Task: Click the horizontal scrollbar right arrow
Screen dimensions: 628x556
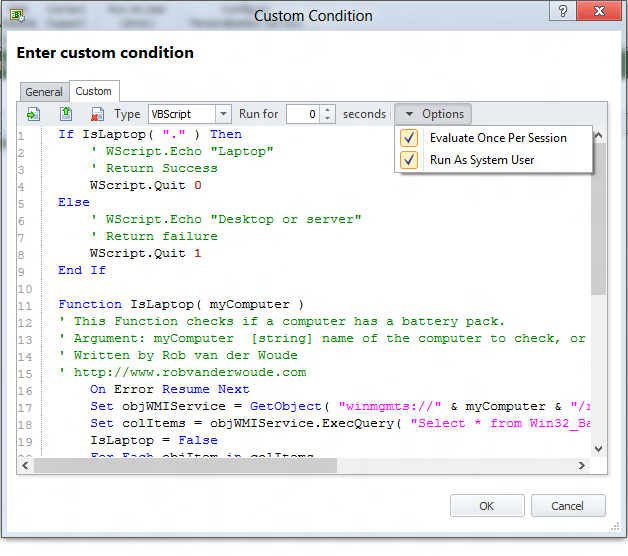Action: coord(584,466)
